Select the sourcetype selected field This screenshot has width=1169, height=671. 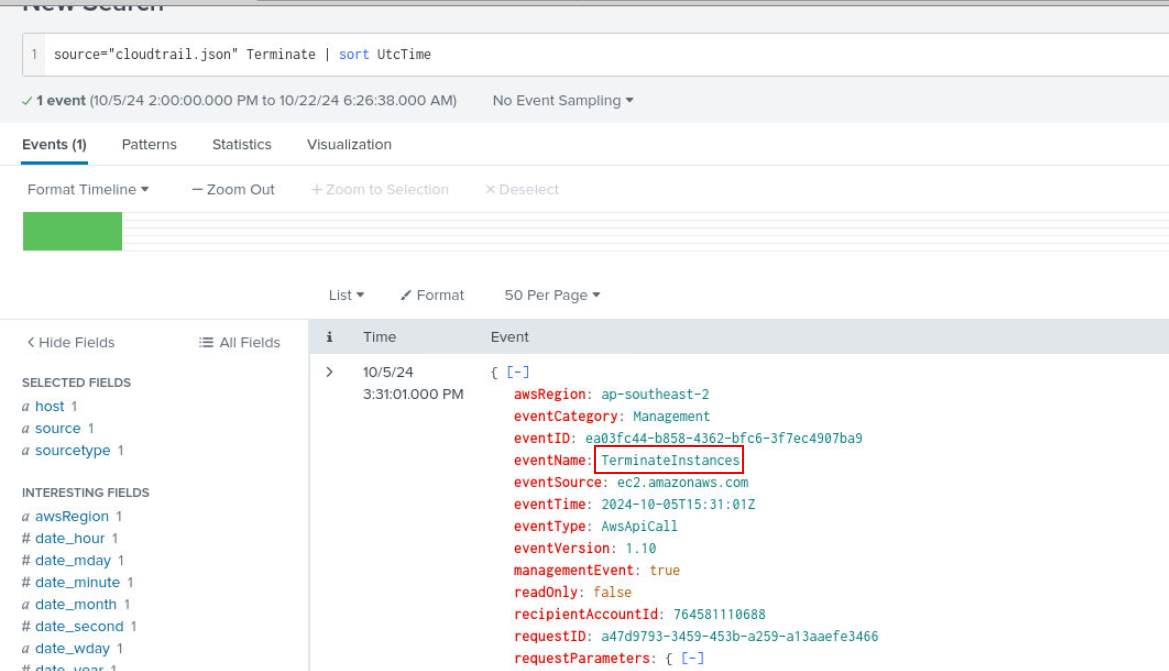[x=72, y=450]
